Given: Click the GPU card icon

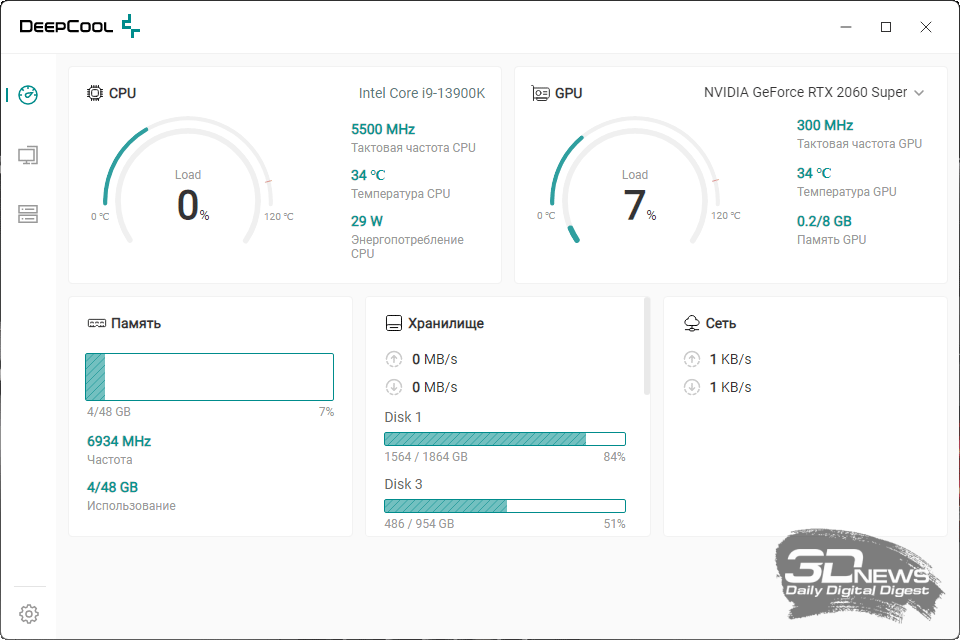Looking at the screenshot, I should coord(541,93).
